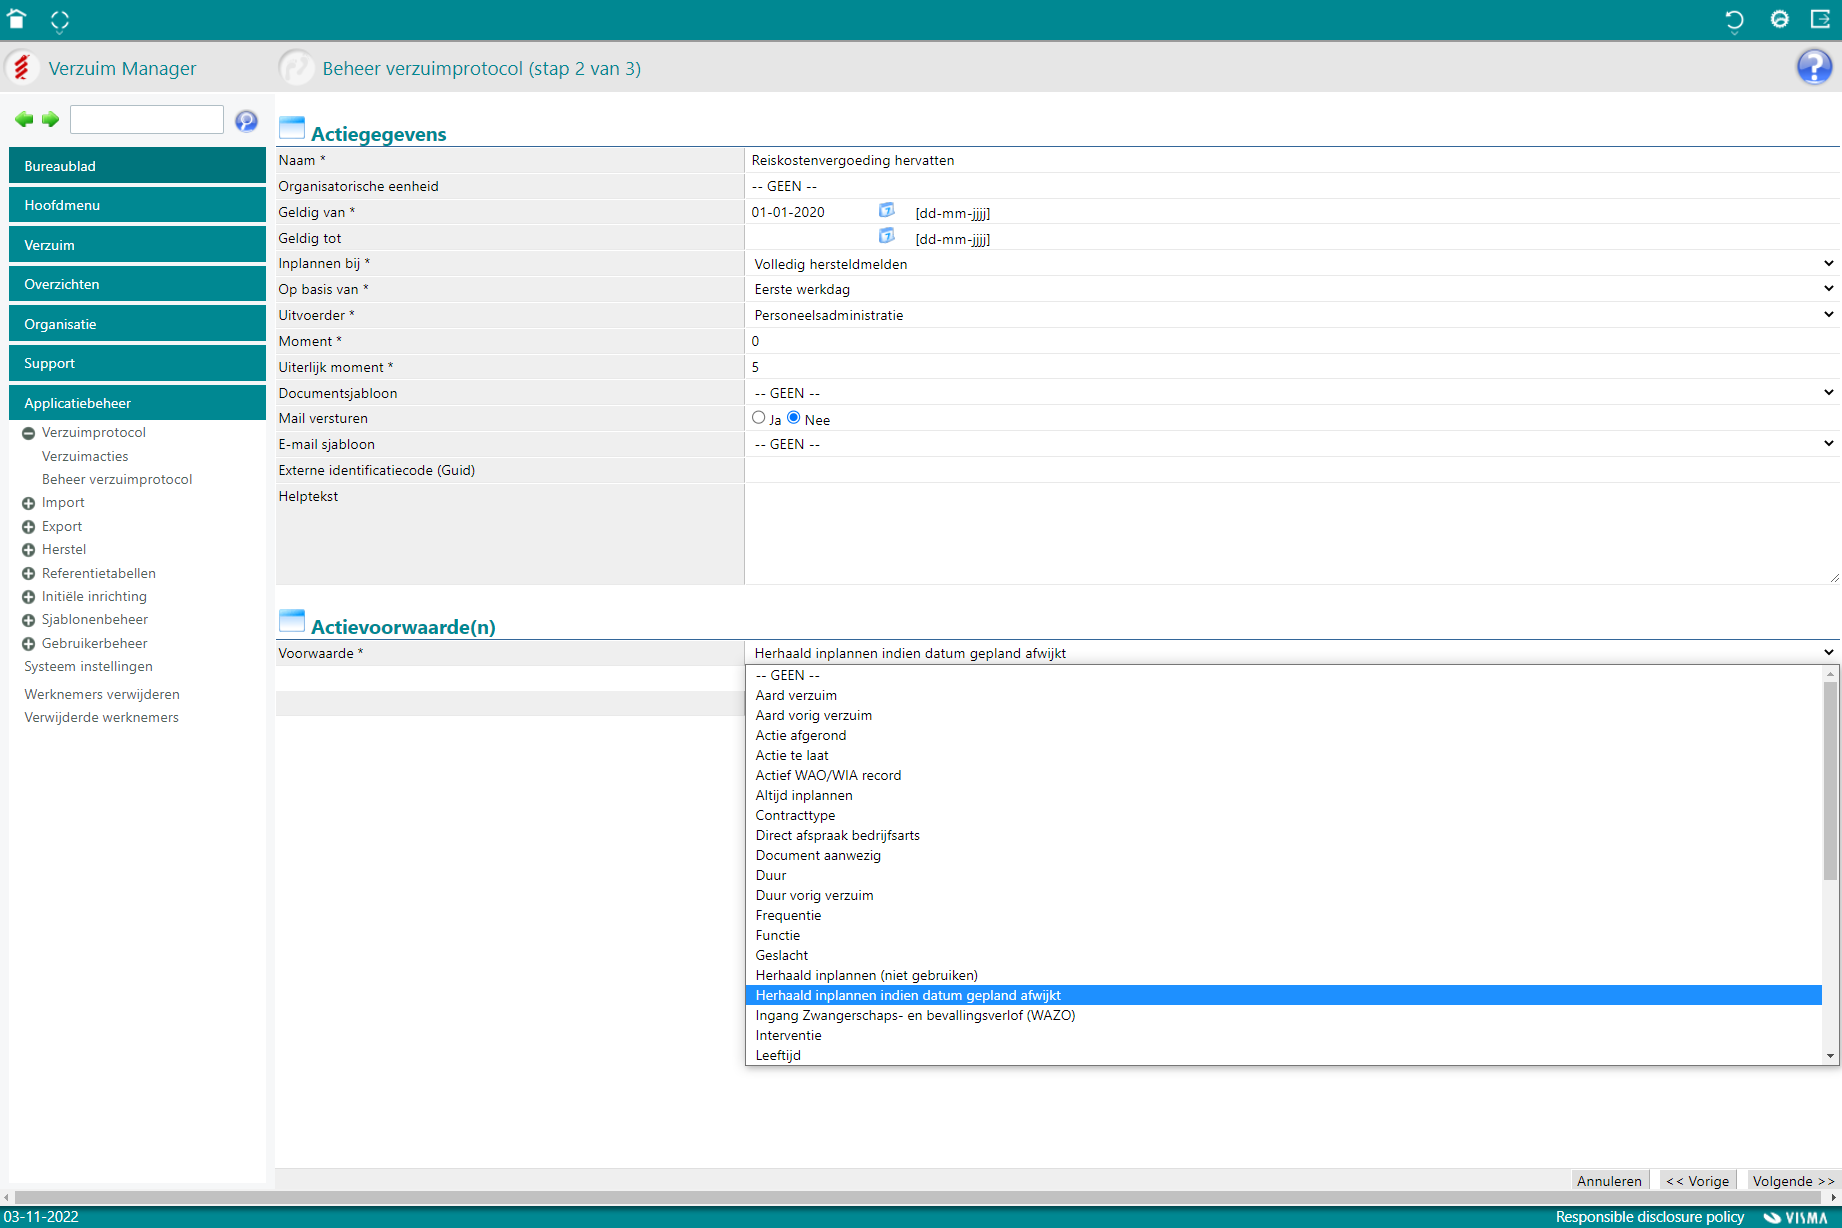Click the Annuleren button
1842x1228 pixels.
point(1609,1181)
